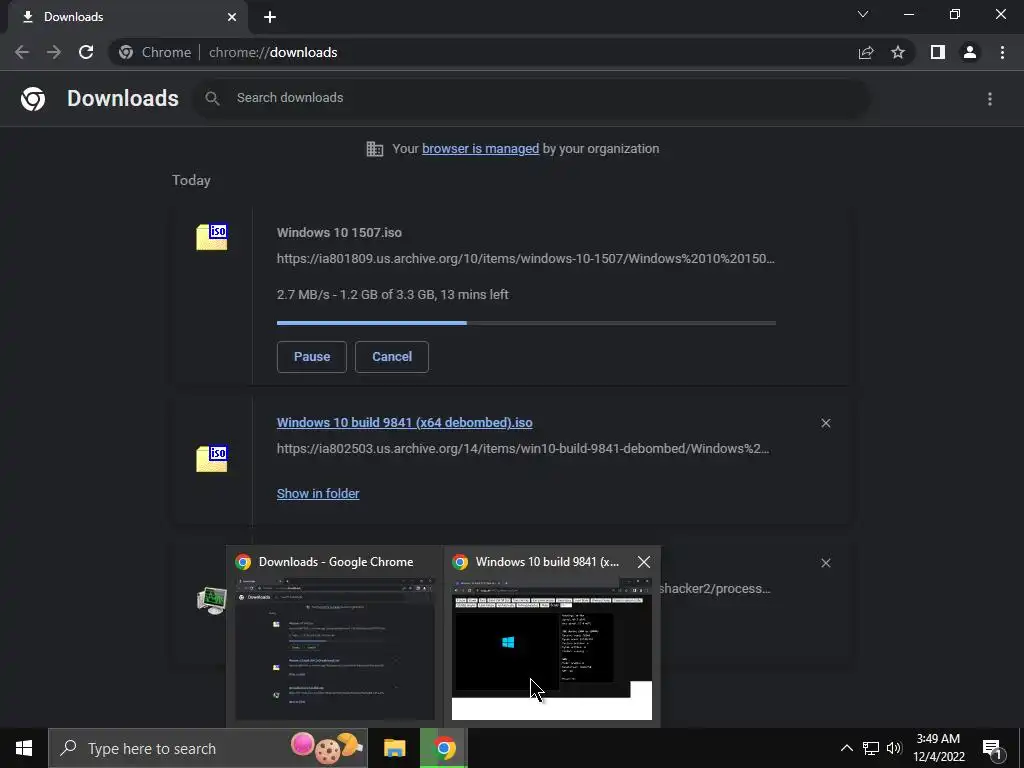Open the Chrome side panel
This screenshot has height=768, width=1024.
[938, 52]
